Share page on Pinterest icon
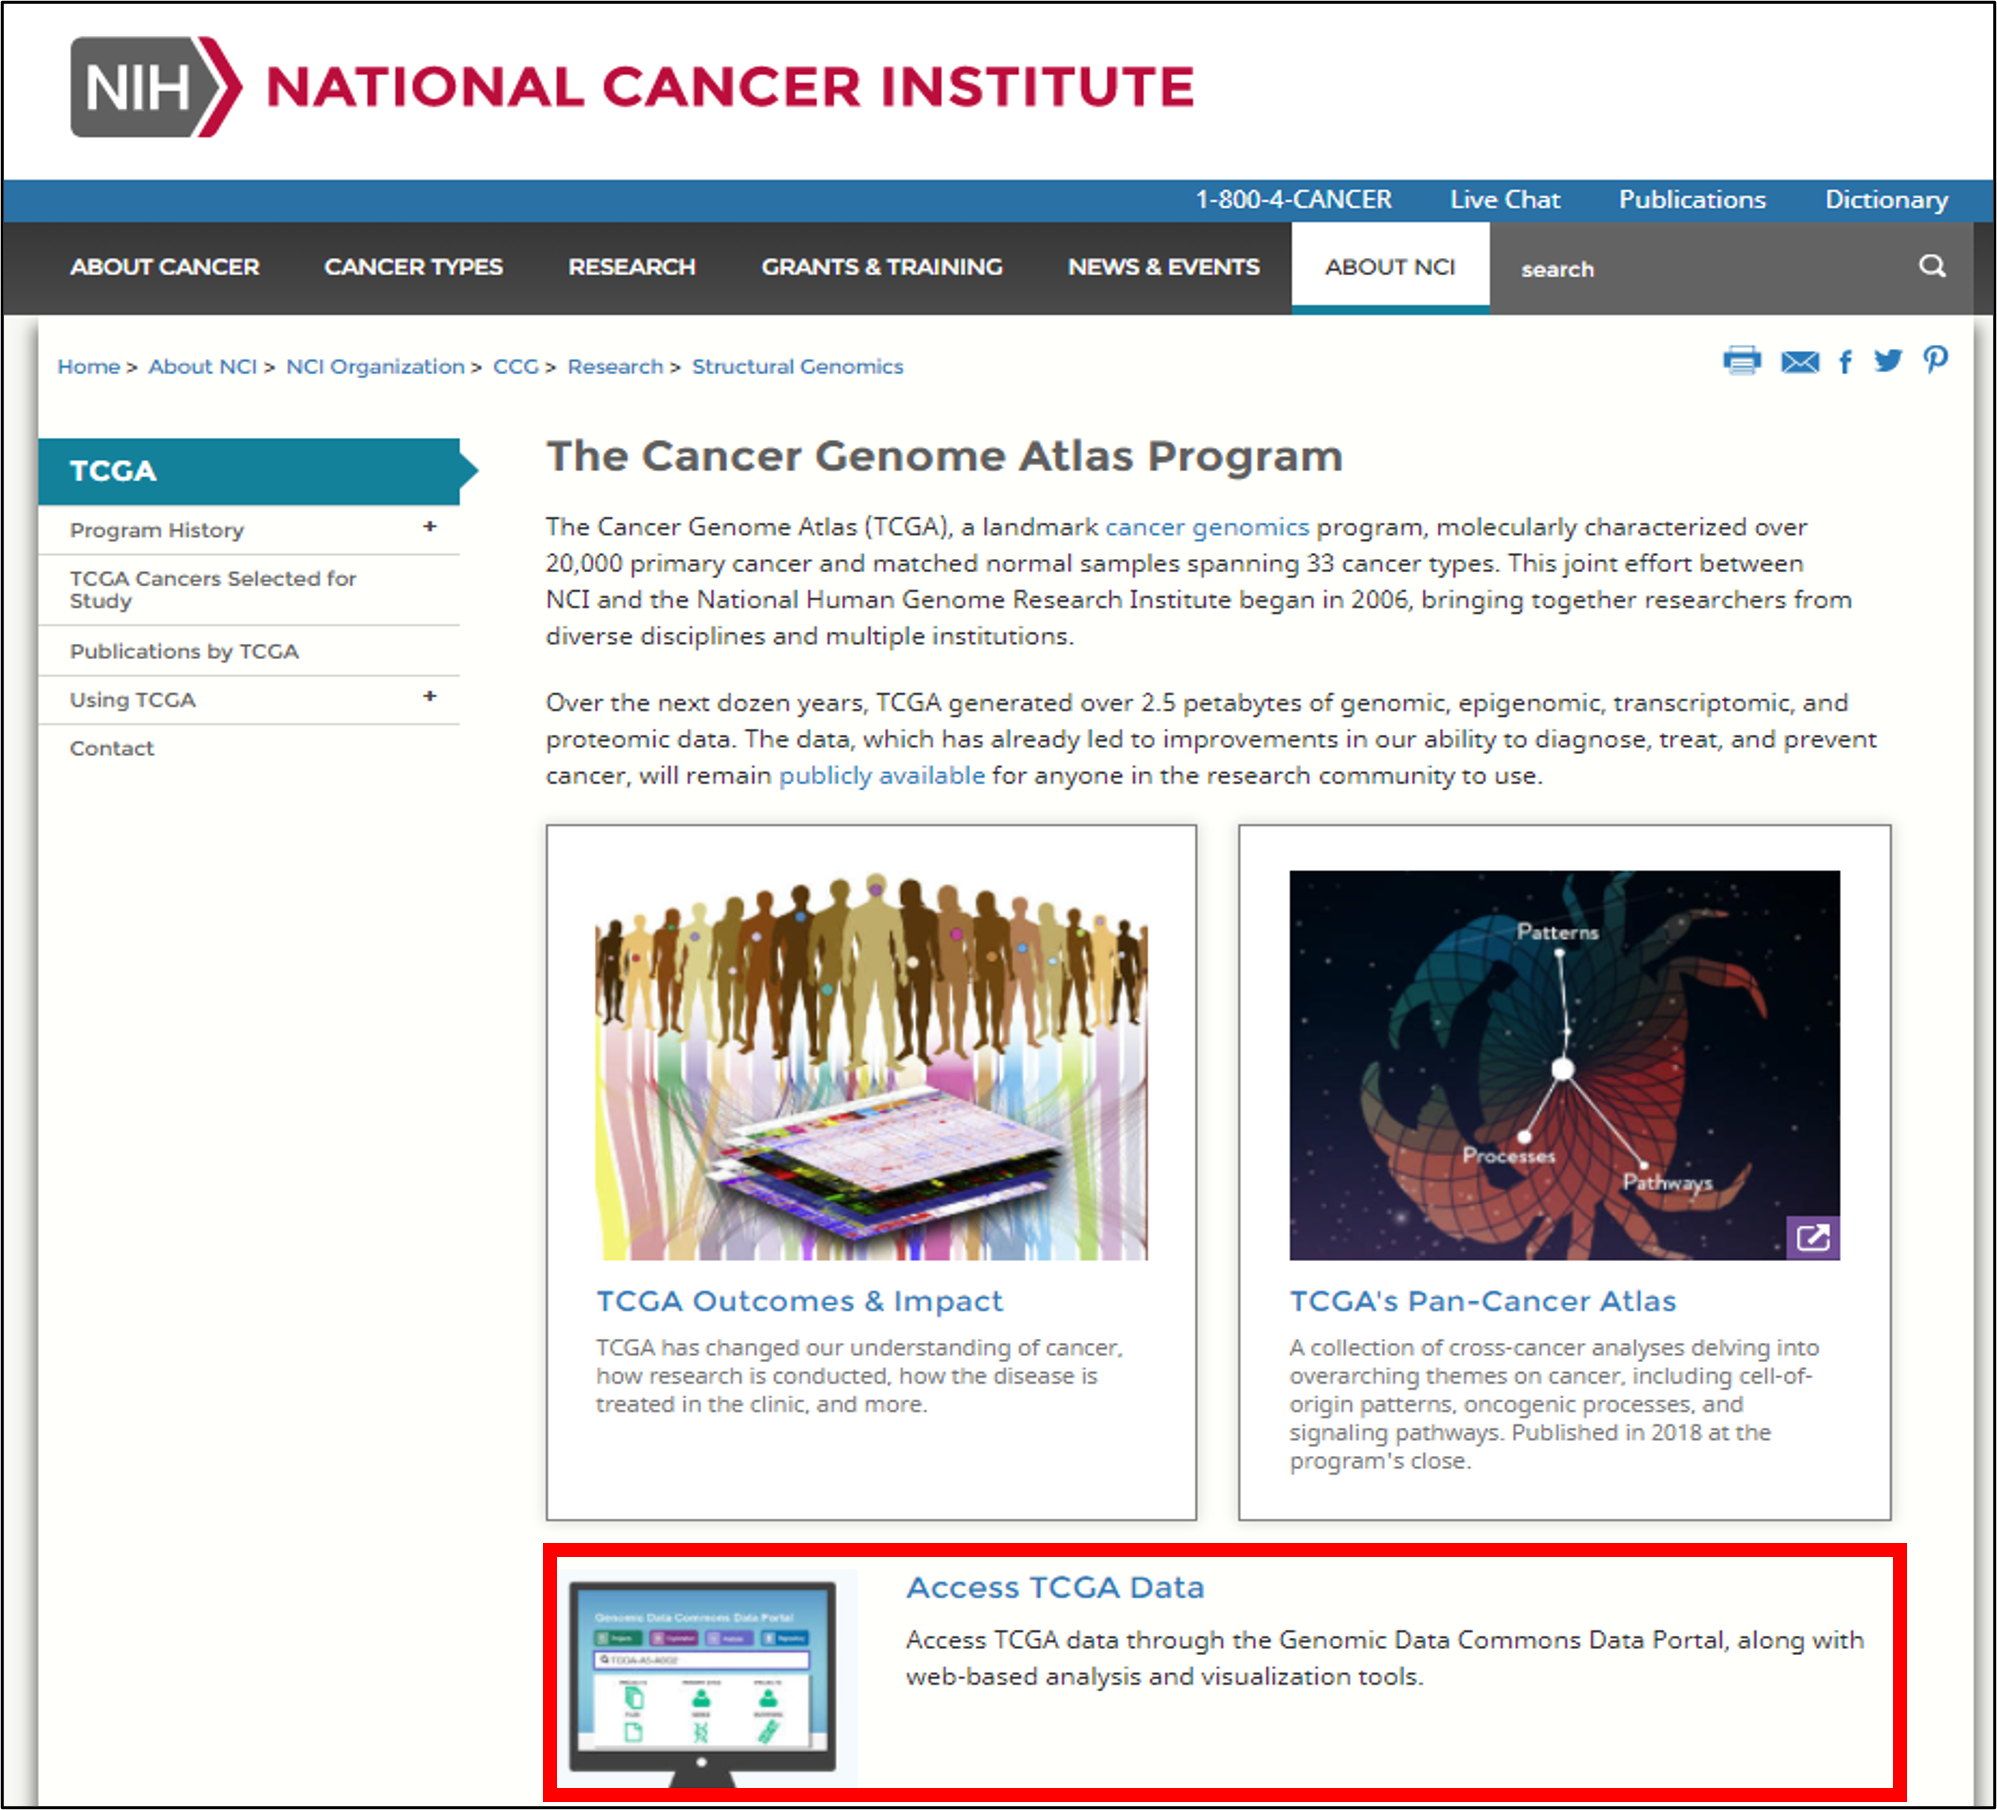1997x1810 pixels. click(x=1936, y=360)
